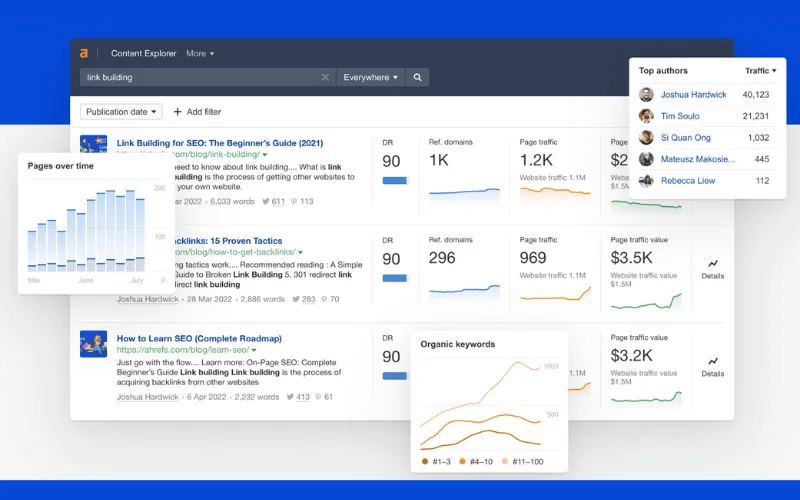The height and width of the screenshot is (500, 800).
Task: Click Page traffic value $3.5K
Action: 631,258
